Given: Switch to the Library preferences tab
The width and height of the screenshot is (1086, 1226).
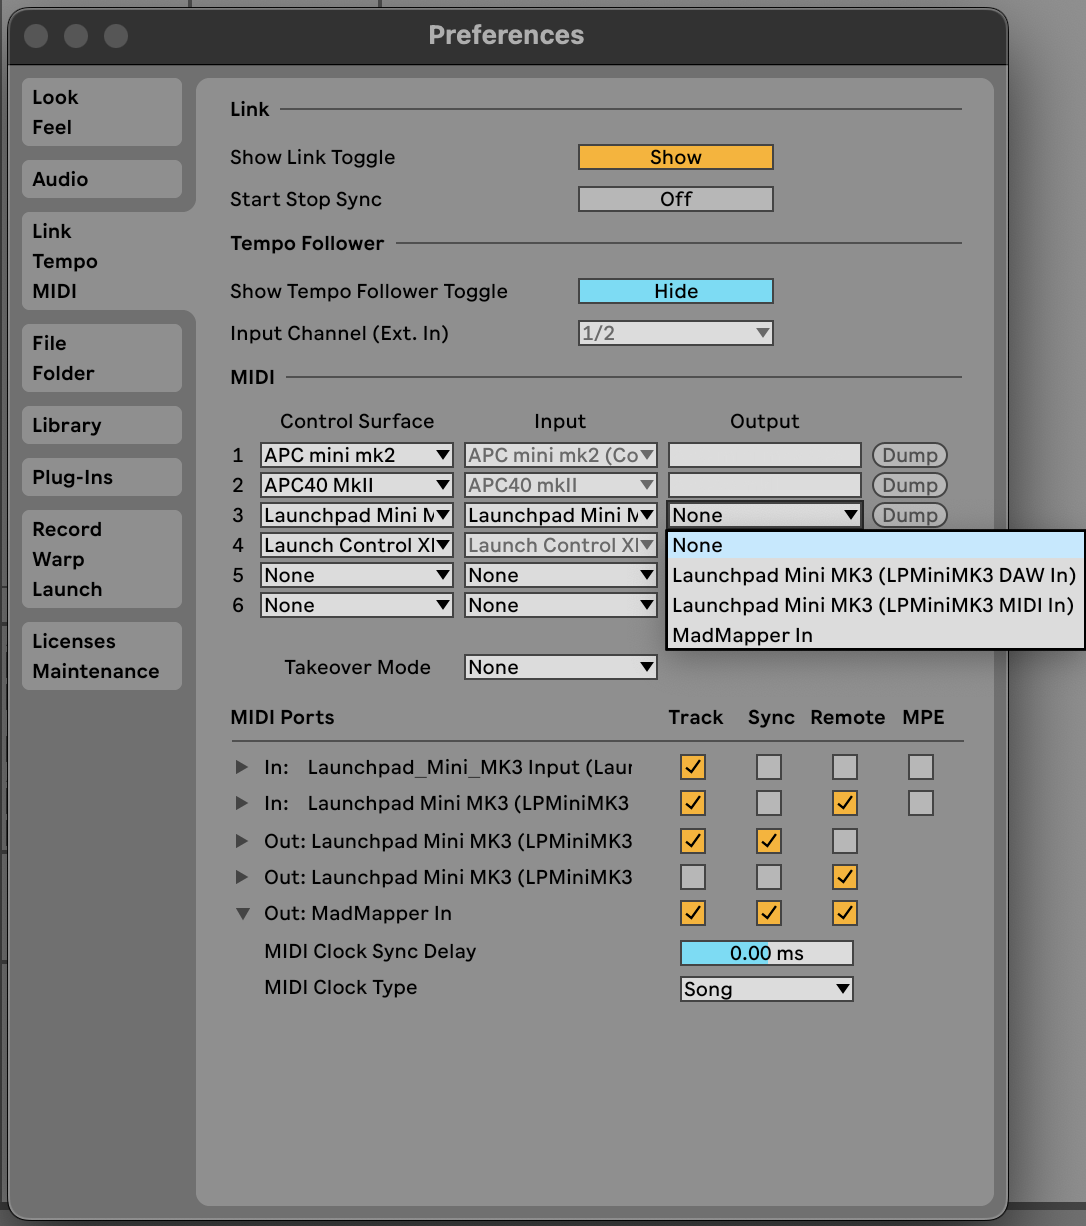Looking at the screenshot, I should tap(101, 425).
